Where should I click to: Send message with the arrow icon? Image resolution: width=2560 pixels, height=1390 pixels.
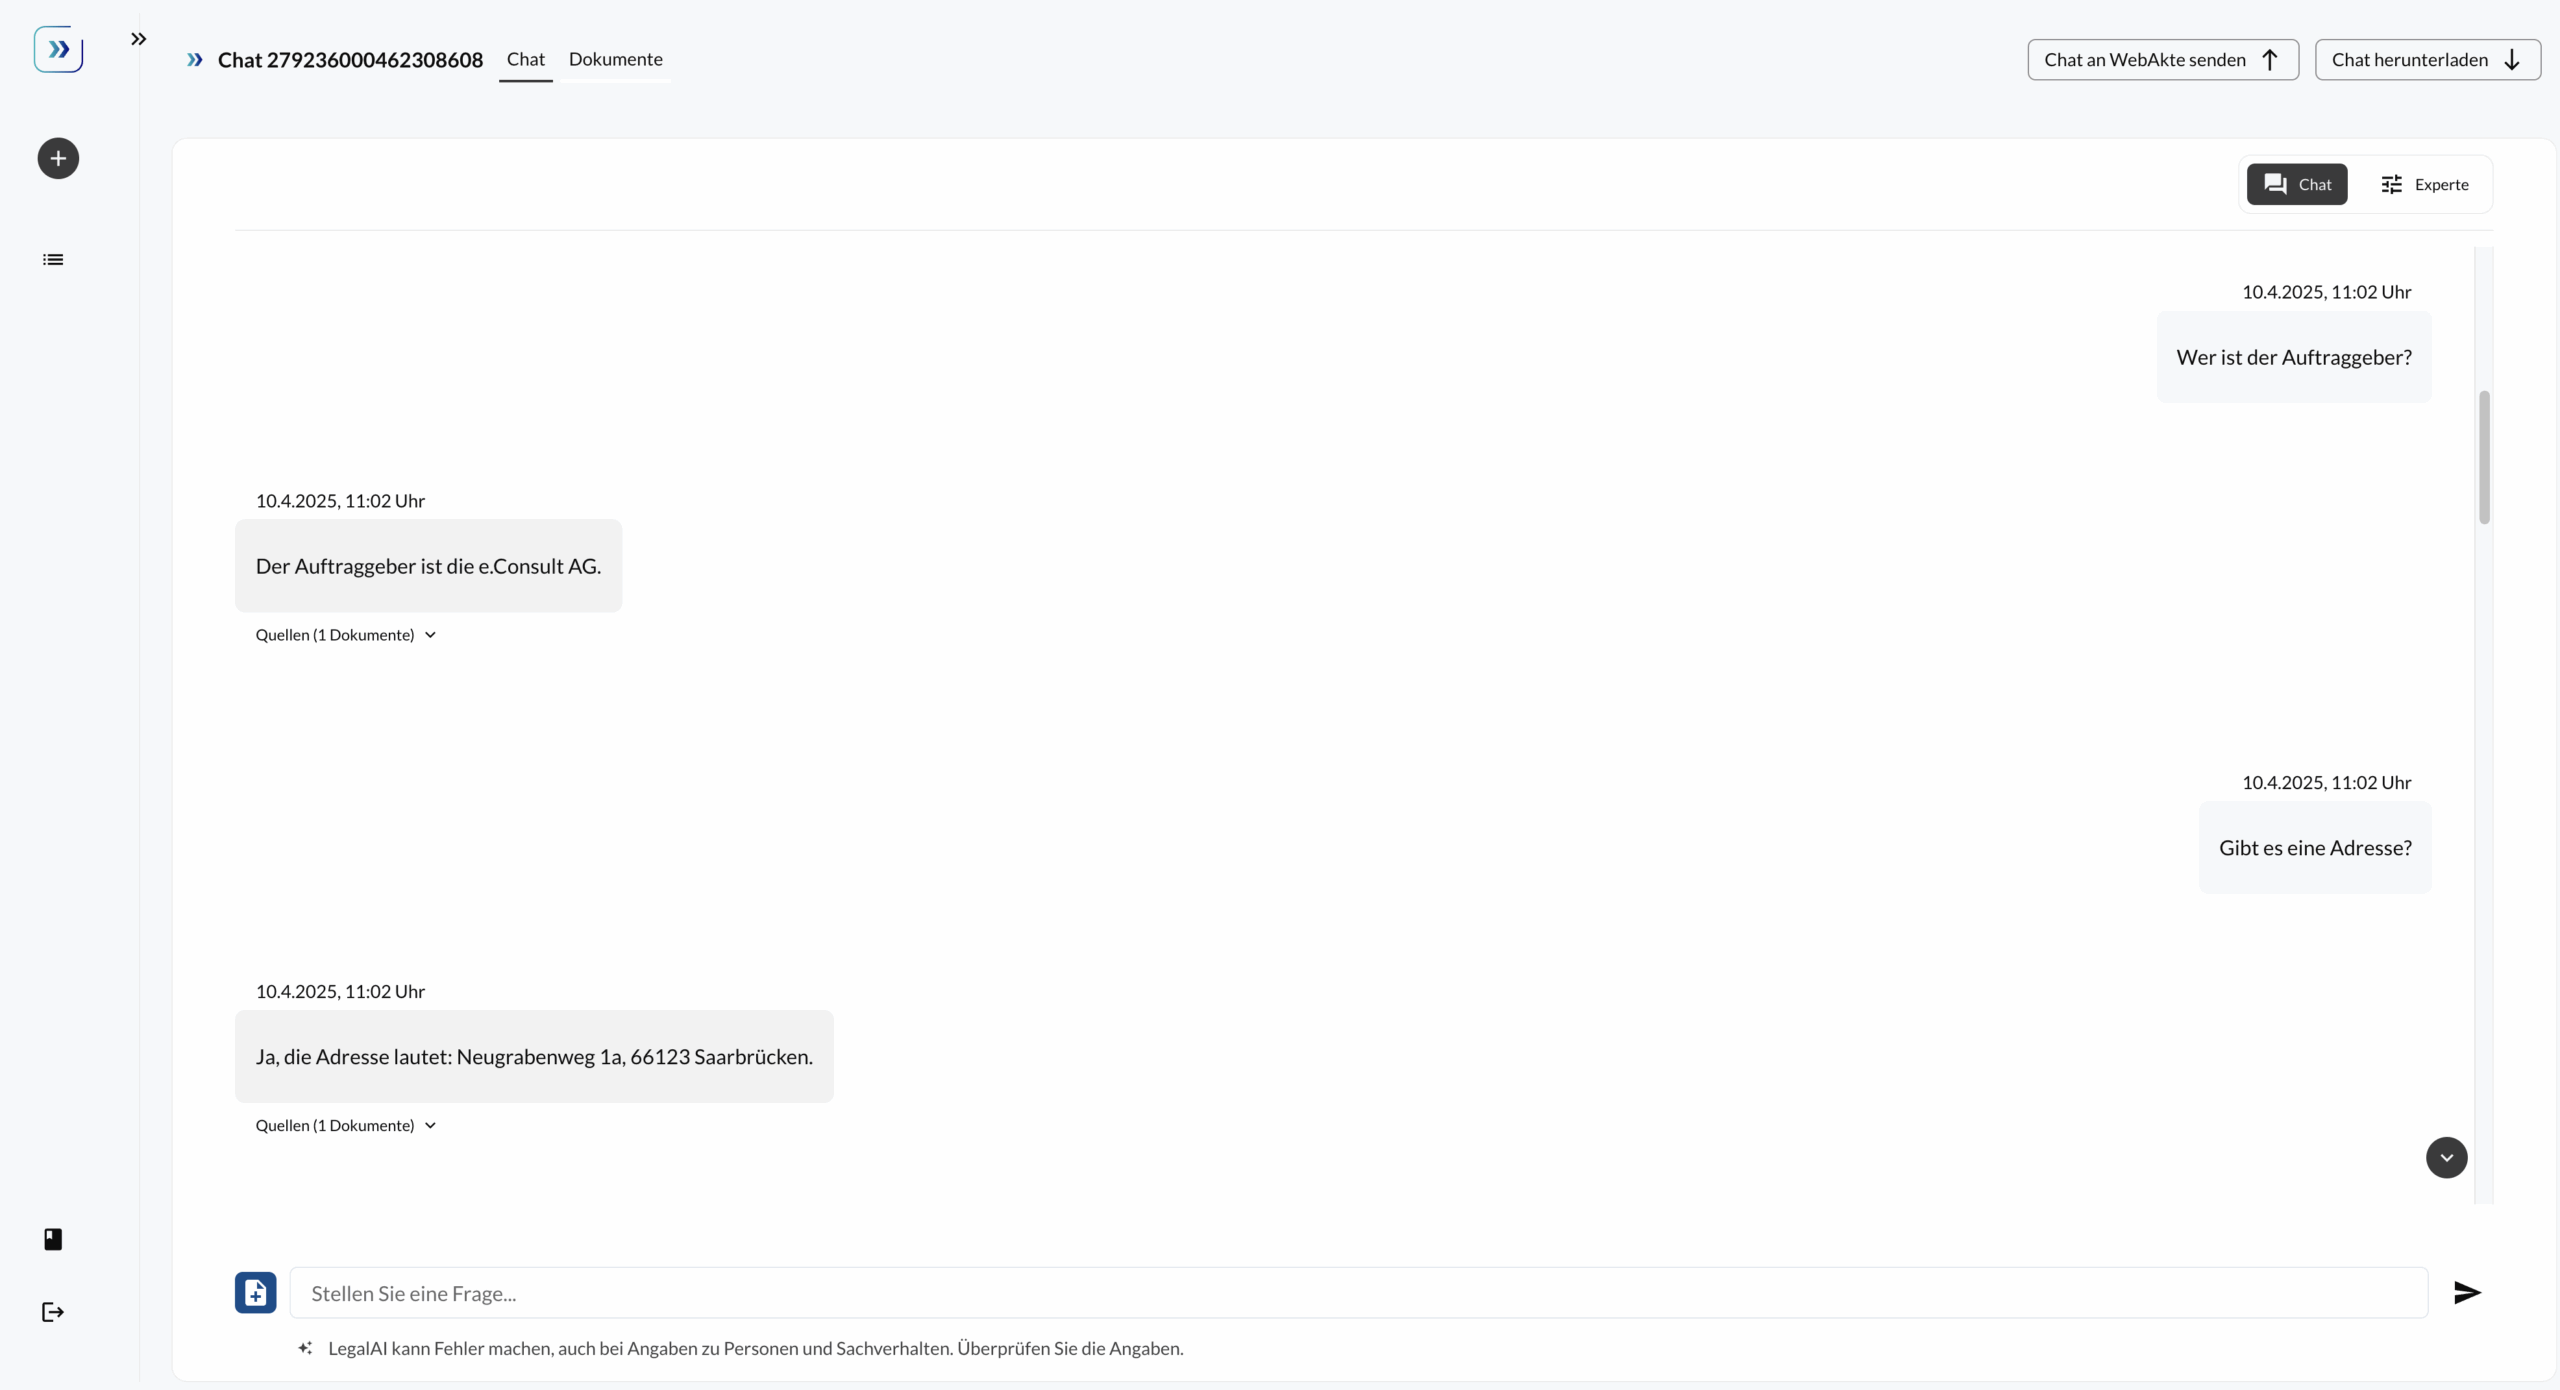tap(2467, 1293)
